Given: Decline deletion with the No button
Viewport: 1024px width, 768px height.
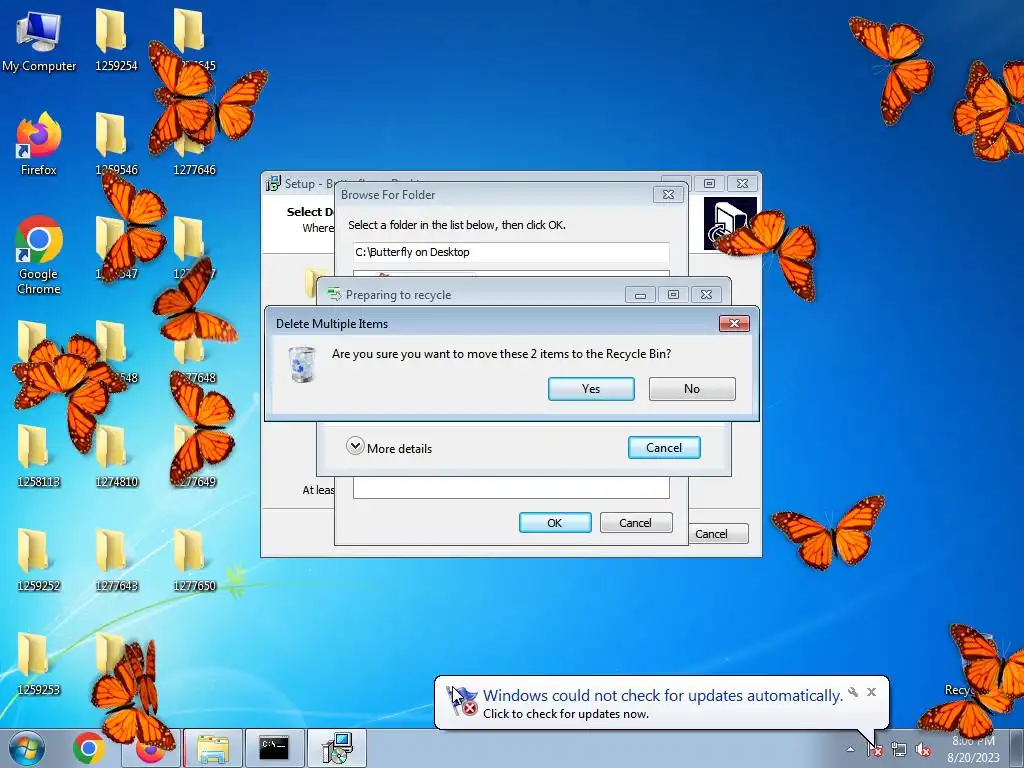Looking at the screenshot, I should (x=692, y=389).
